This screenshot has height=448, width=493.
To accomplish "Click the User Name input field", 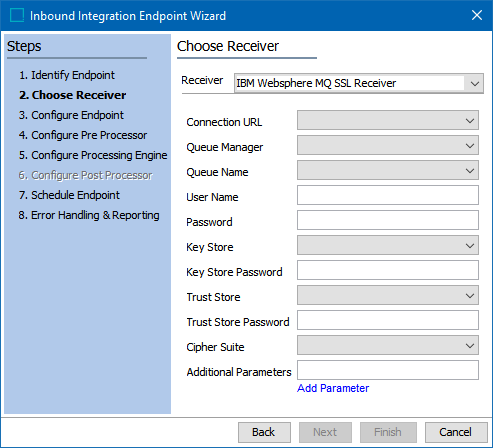I will 388,195.
